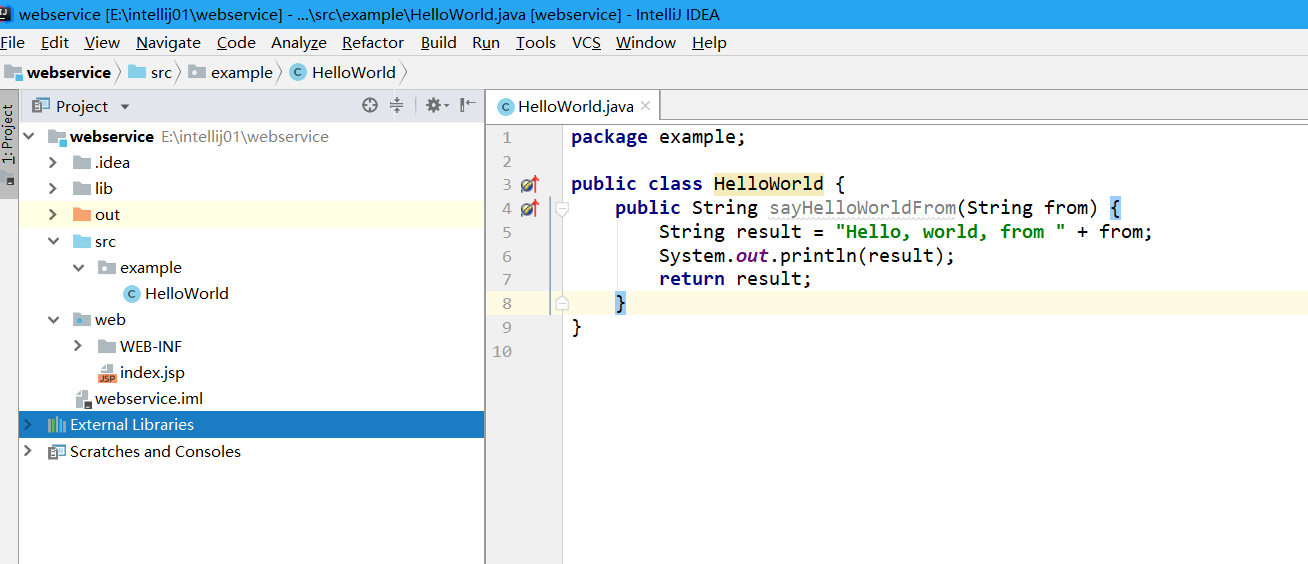Collapse the src folder
This screenshot has width=1308, height=564.
tap(53, 241)
